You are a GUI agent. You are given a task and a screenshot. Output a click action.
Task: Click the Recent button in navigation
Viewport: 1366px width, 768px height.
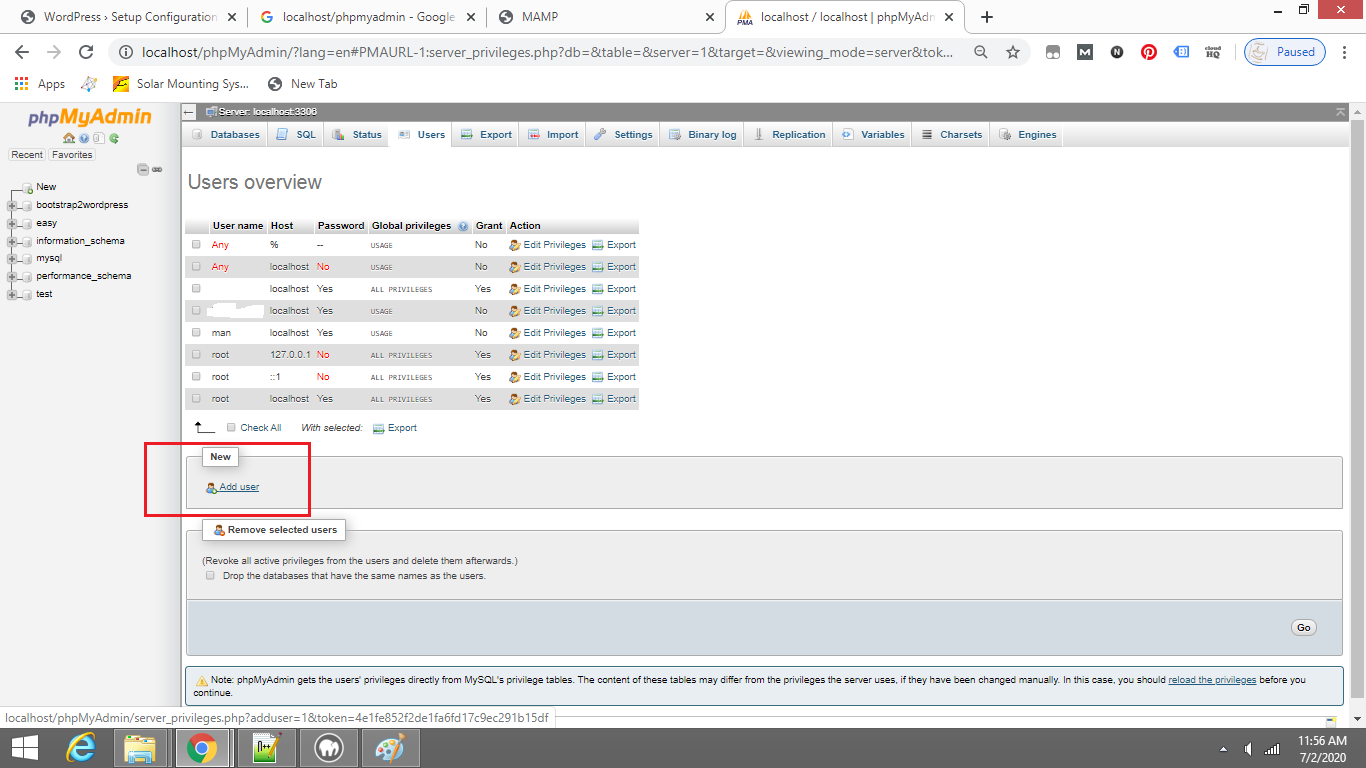(x=27, y=155)
